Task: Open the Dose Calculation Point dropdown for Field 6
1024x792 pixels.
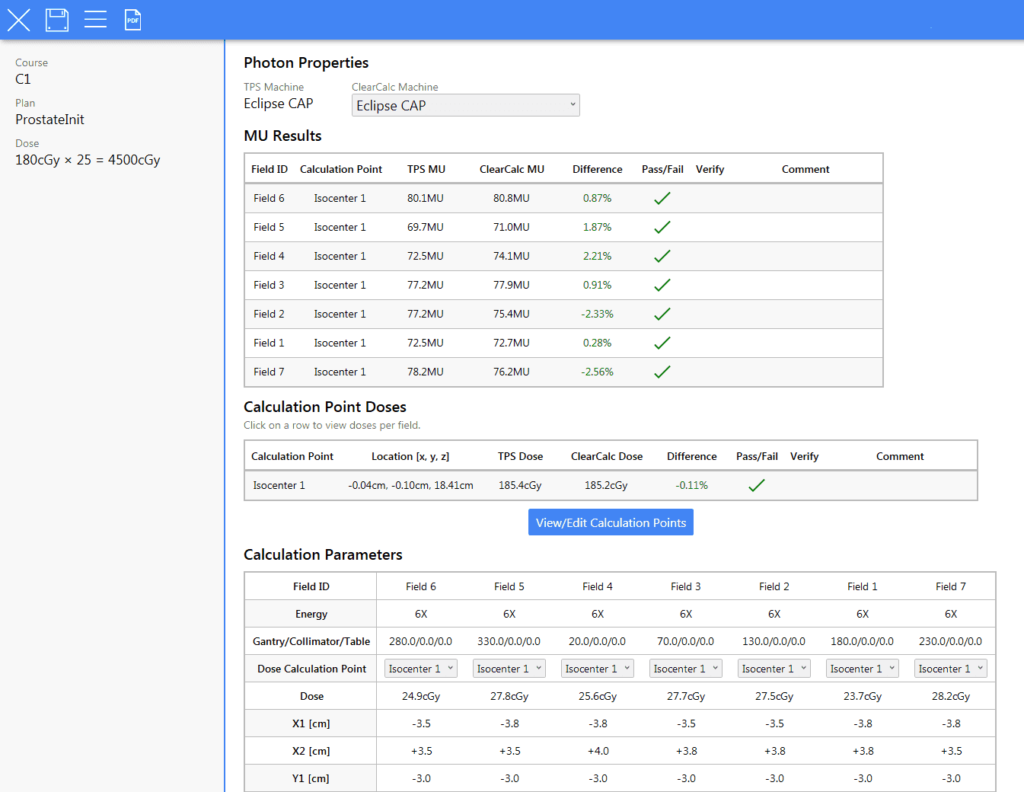Action: (420, 668)
